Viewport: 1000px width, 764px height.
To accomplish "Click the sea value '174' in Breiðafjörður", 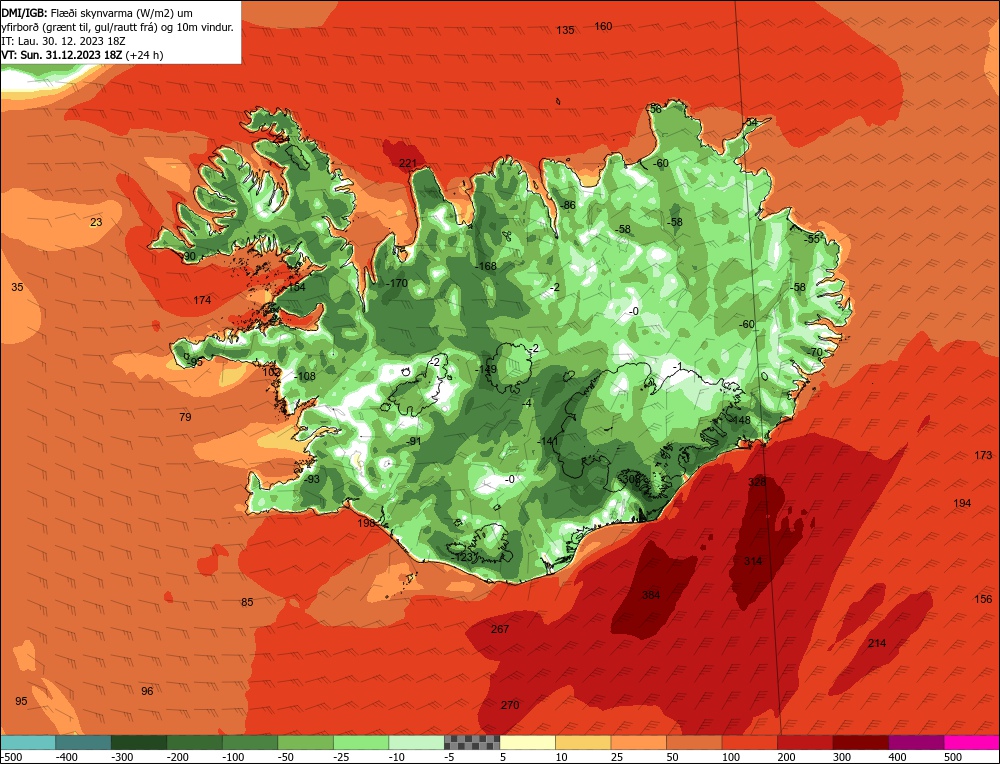I will (x=202, y=300).
